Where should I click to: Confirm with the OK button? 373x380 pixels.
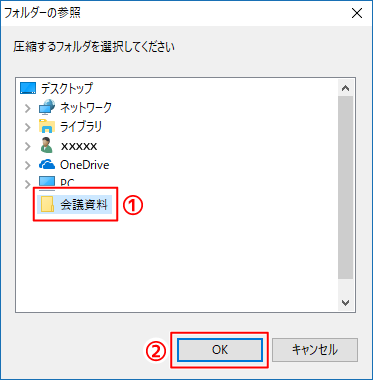tap(220, 350)
